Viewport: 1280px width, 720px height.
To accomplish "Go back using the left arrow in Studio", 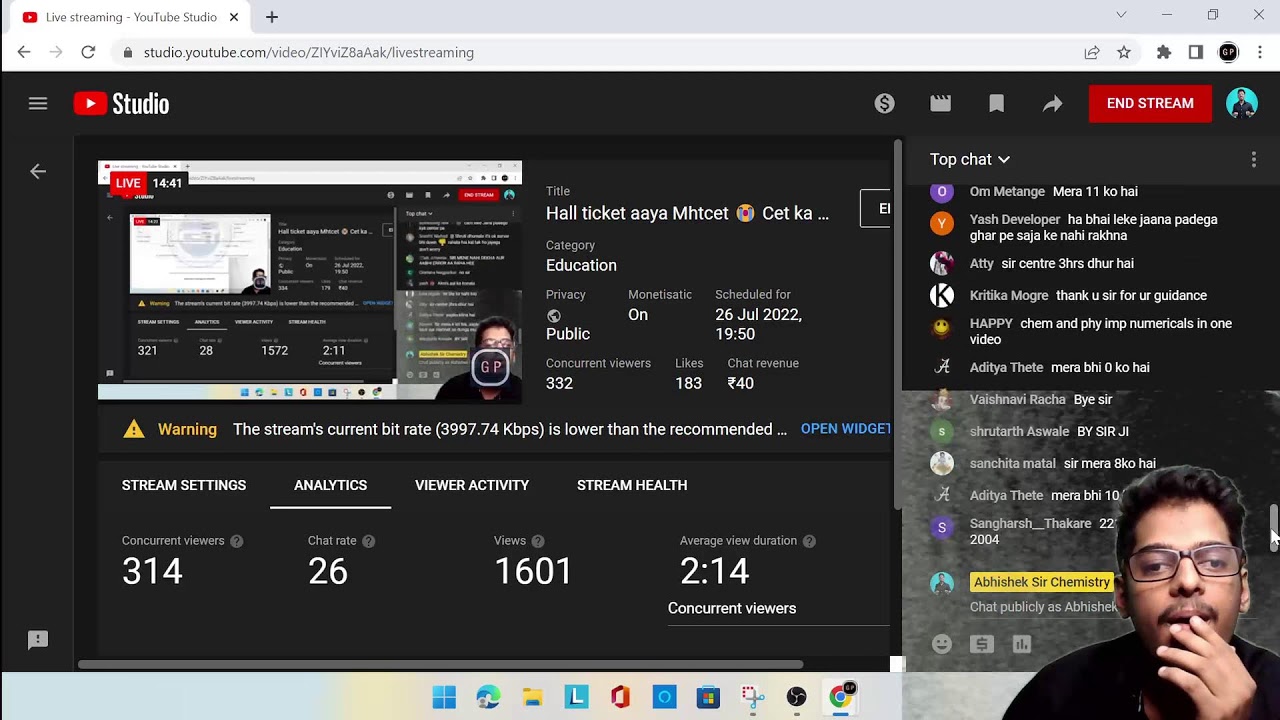I will click(x=38, y=171).
